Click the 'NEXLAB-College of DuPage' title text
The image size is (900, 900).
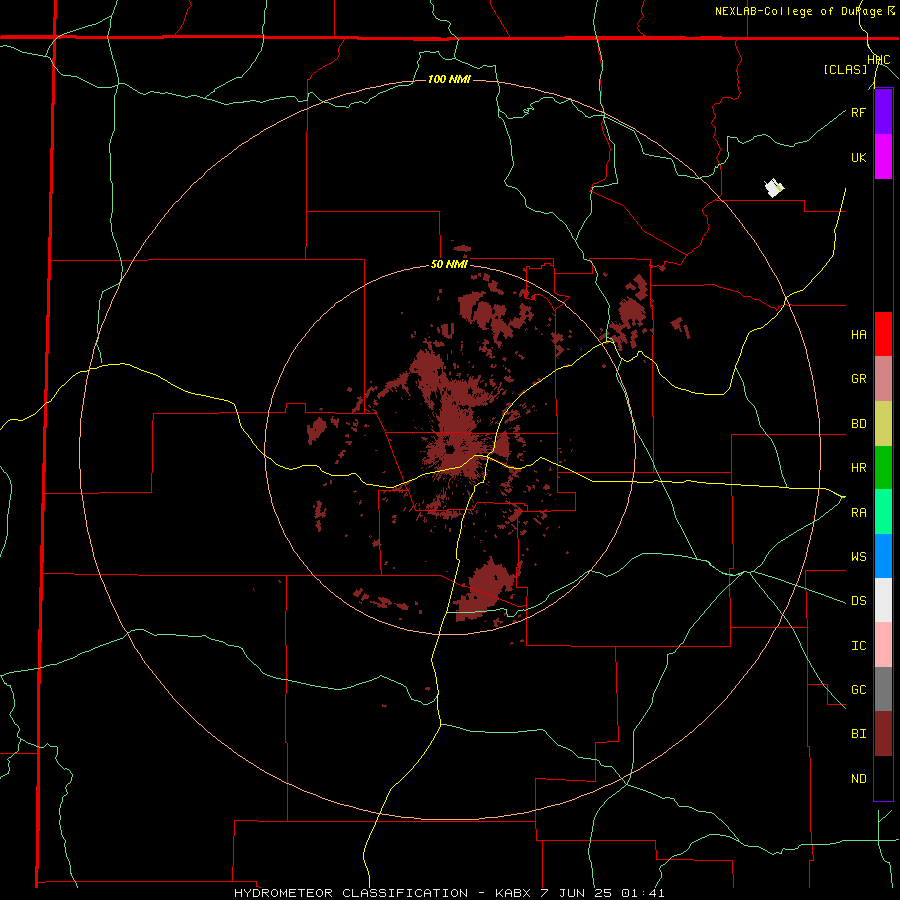[x=798, y=11]
